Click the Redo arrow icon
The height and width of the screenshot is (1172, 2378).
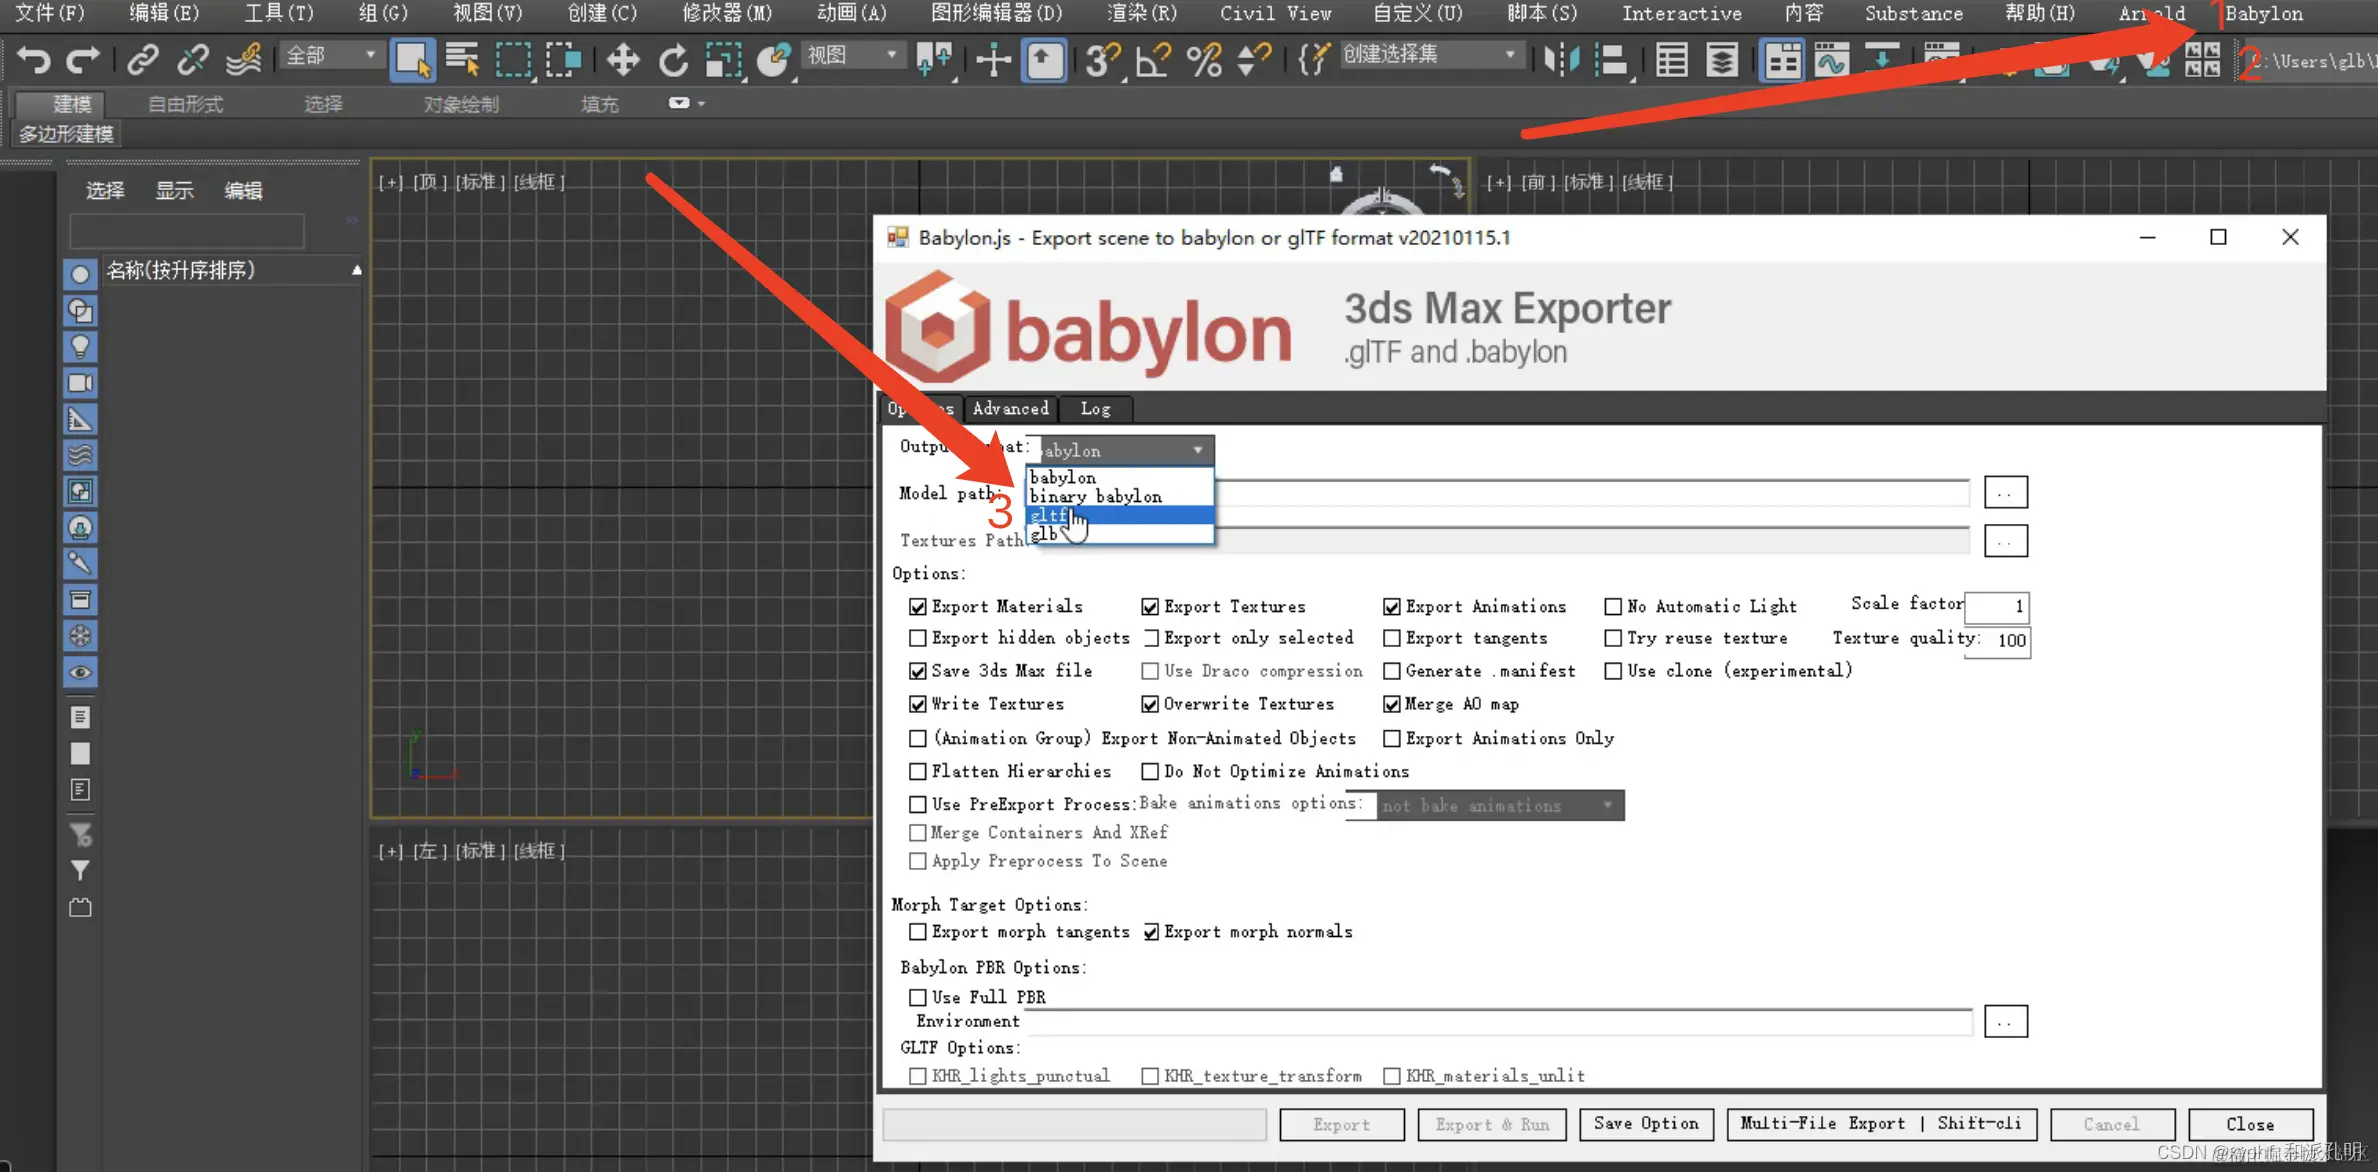tap(82, 60)
